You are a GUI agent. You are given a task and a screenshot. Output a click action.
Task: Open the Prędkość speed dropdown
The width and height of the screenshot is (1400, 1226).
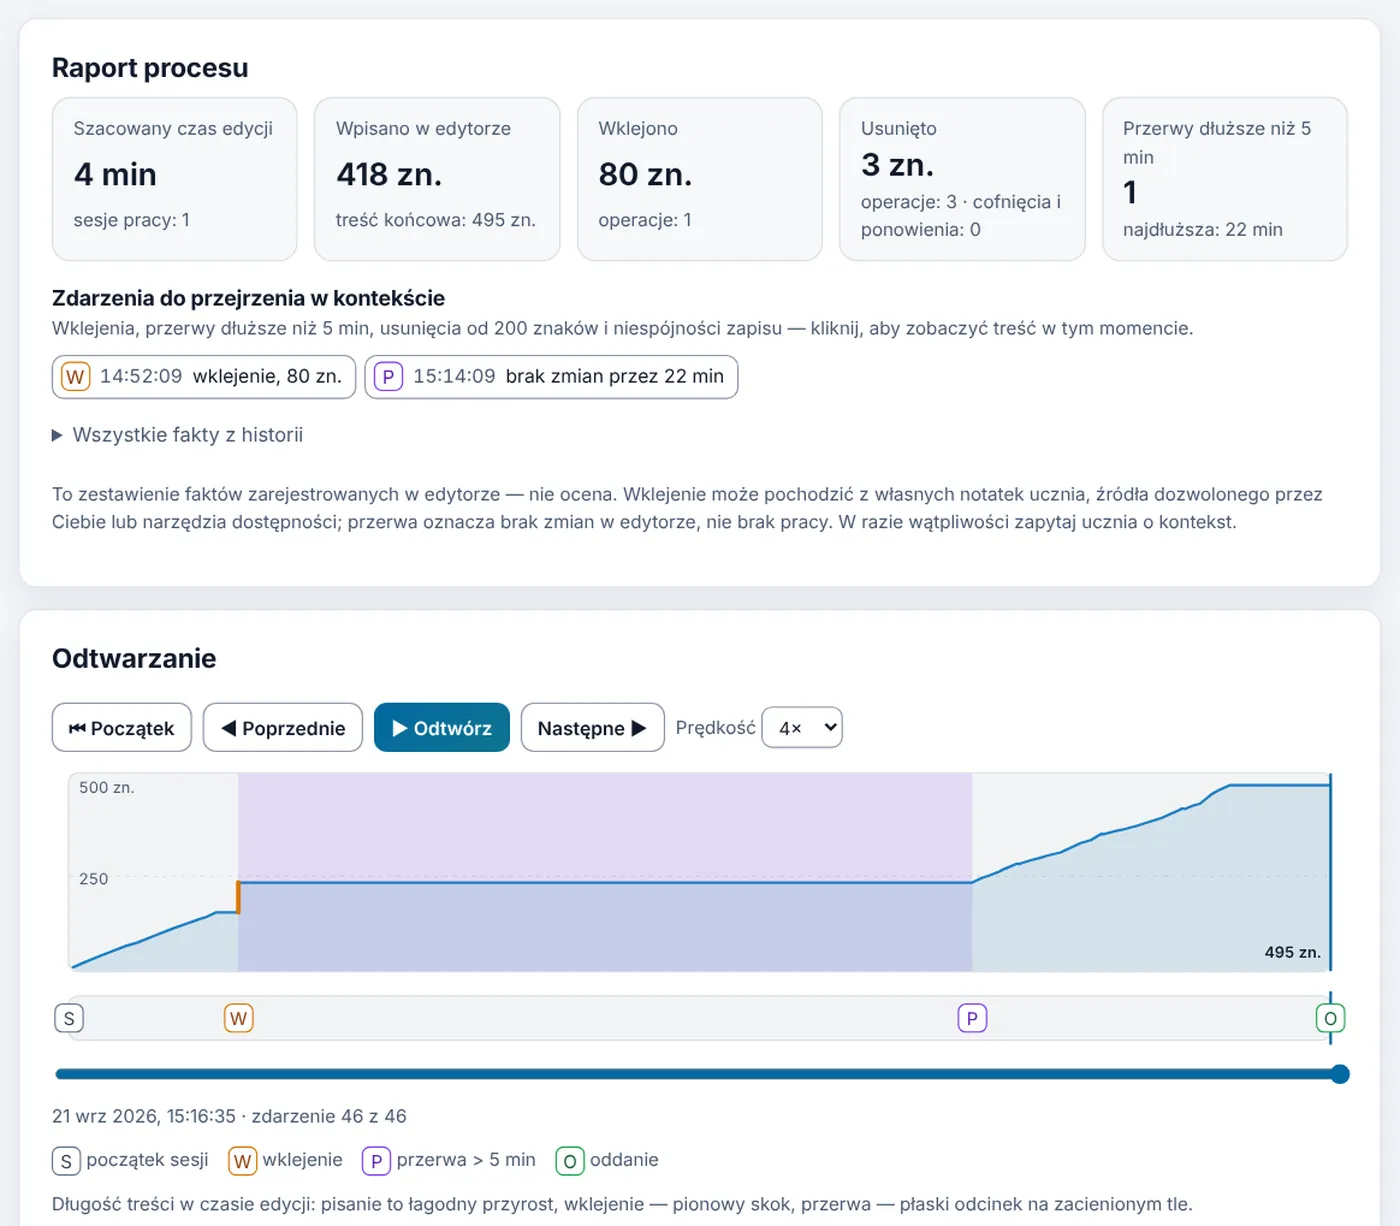click(x=802, y=728)
